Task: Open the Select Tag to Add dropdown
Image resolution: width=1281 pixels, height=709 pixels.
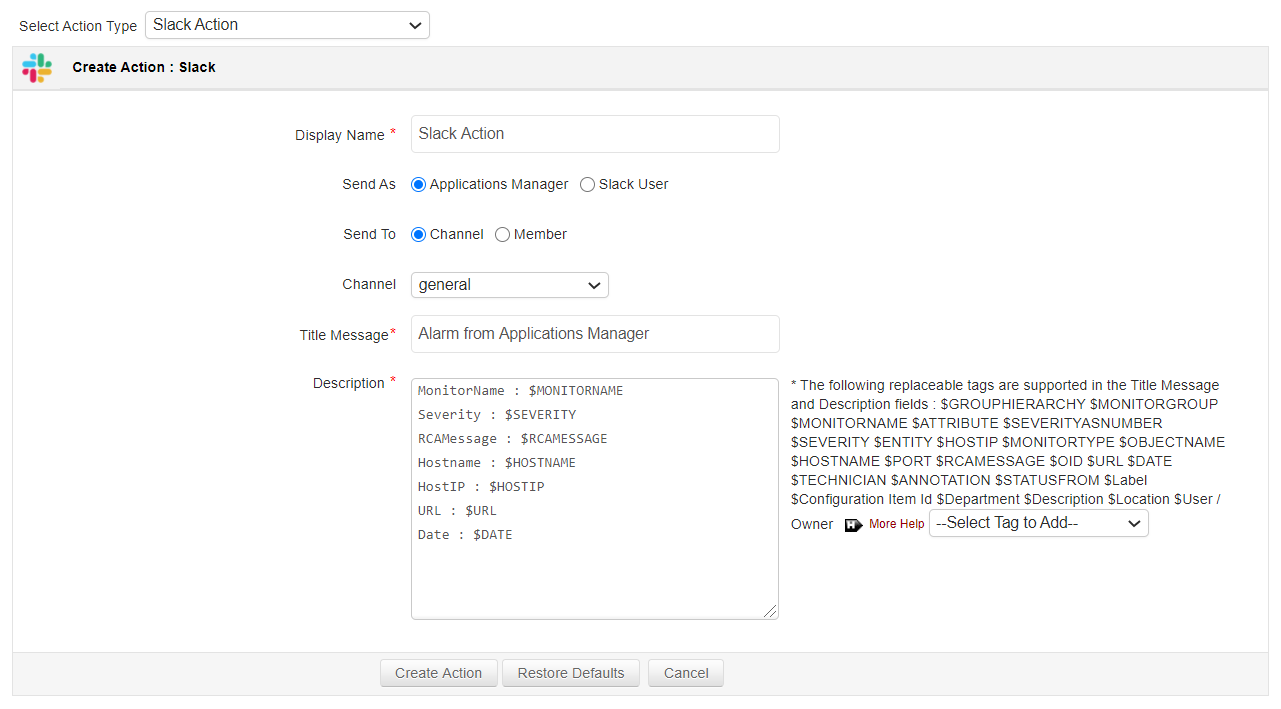Action: click(1038, 523)
